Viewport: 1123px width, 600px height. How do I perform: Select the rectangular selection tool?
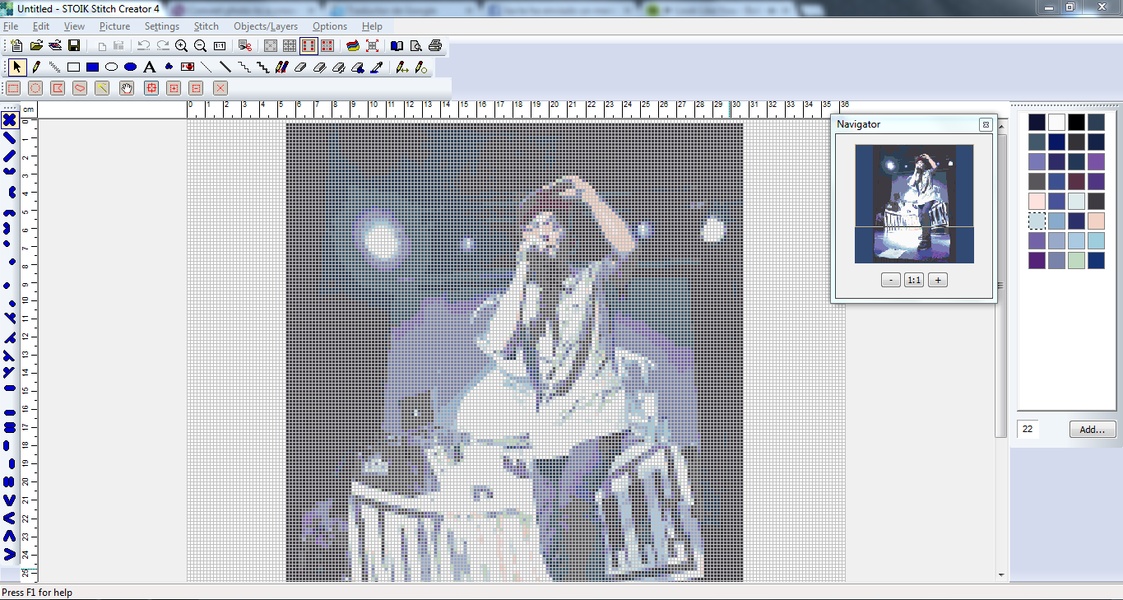click(x=13, y=88)
